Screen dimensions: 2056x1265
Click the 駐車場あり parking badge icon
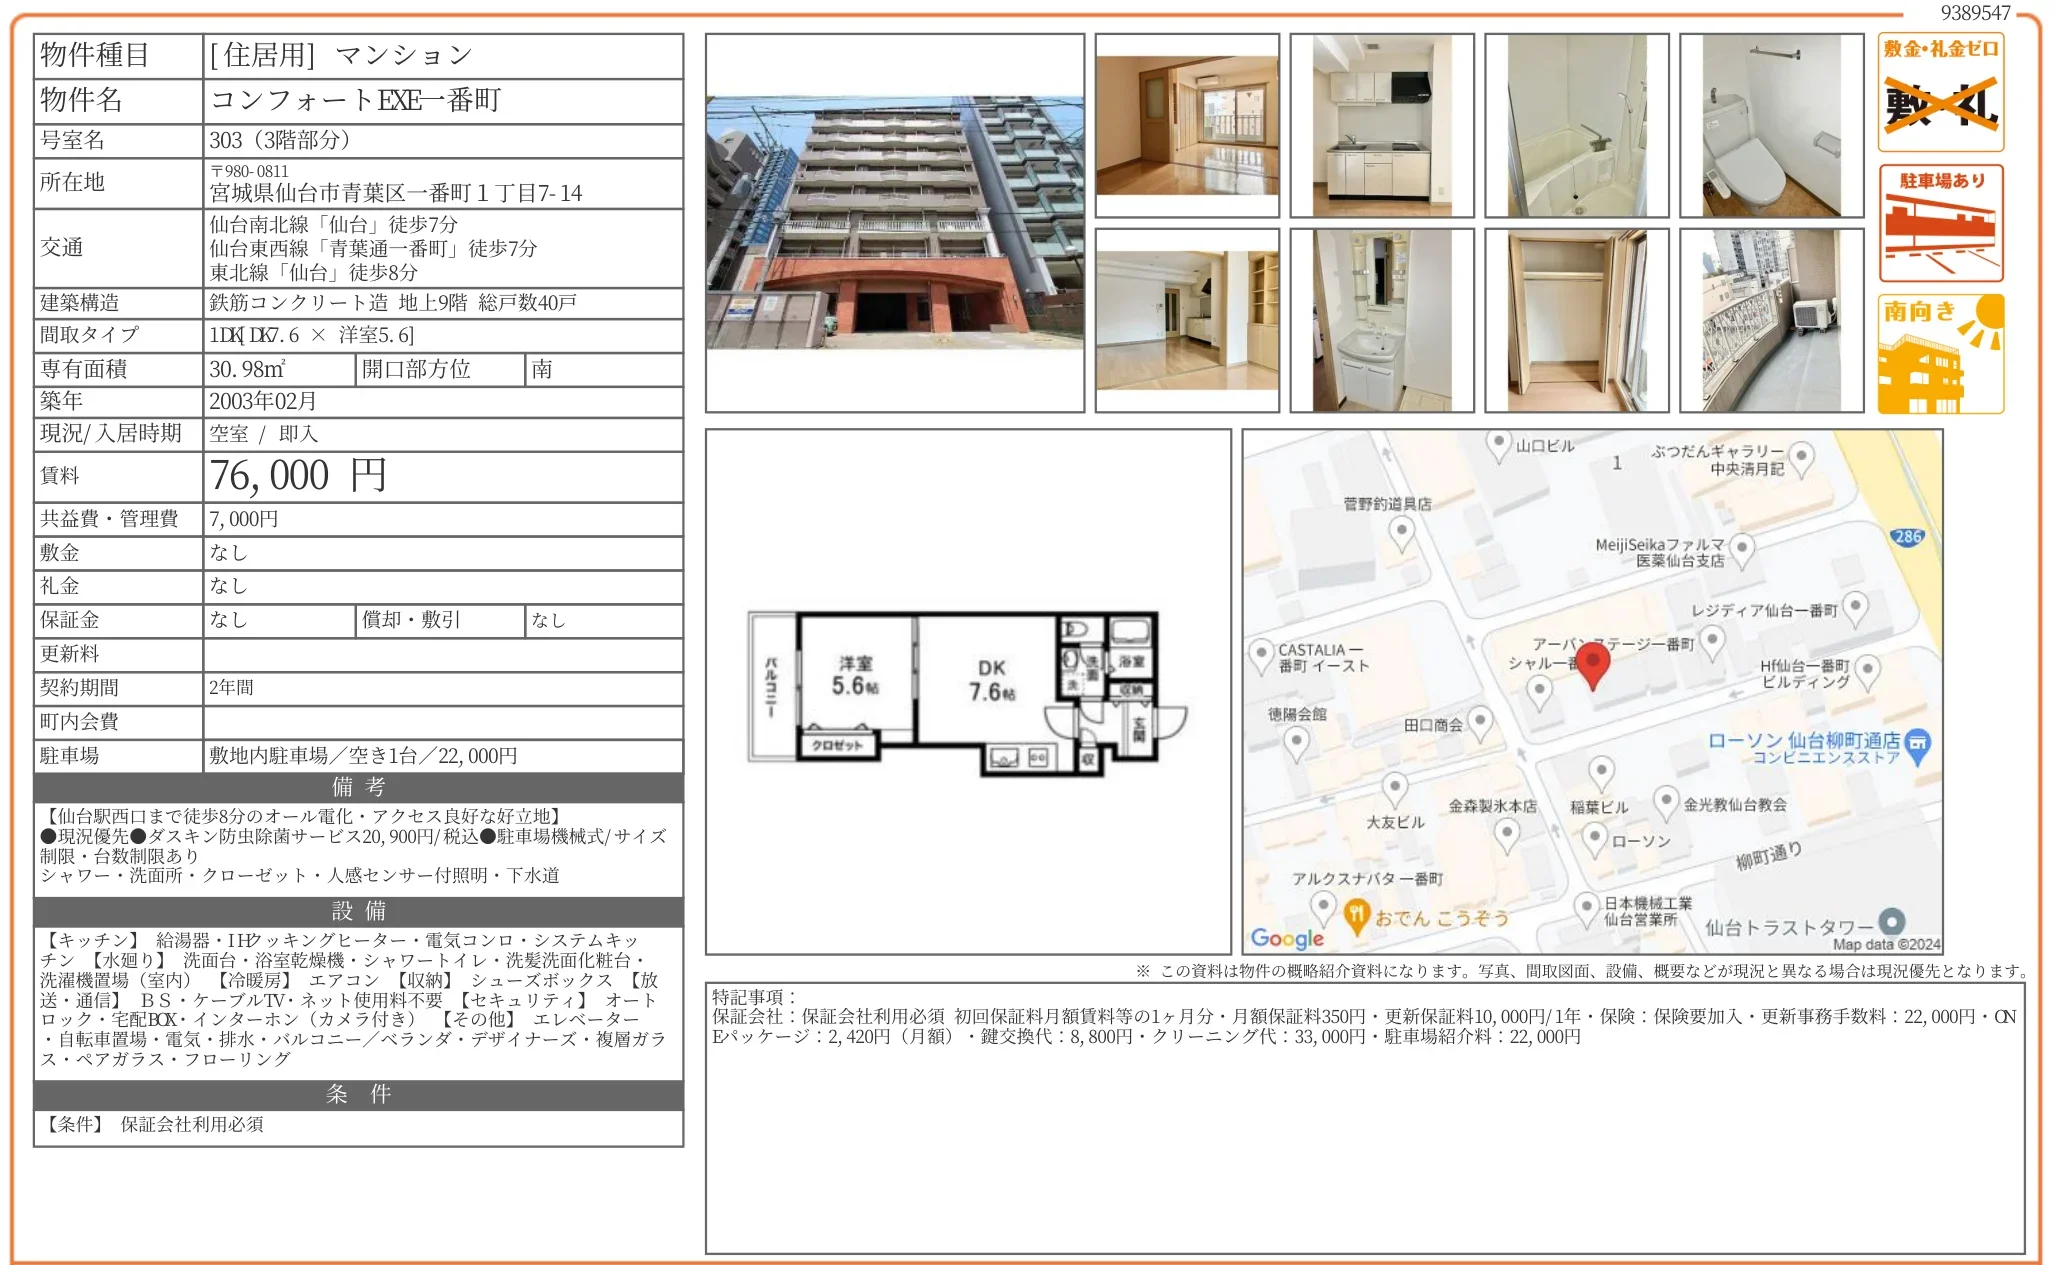tap(1940, 223)
